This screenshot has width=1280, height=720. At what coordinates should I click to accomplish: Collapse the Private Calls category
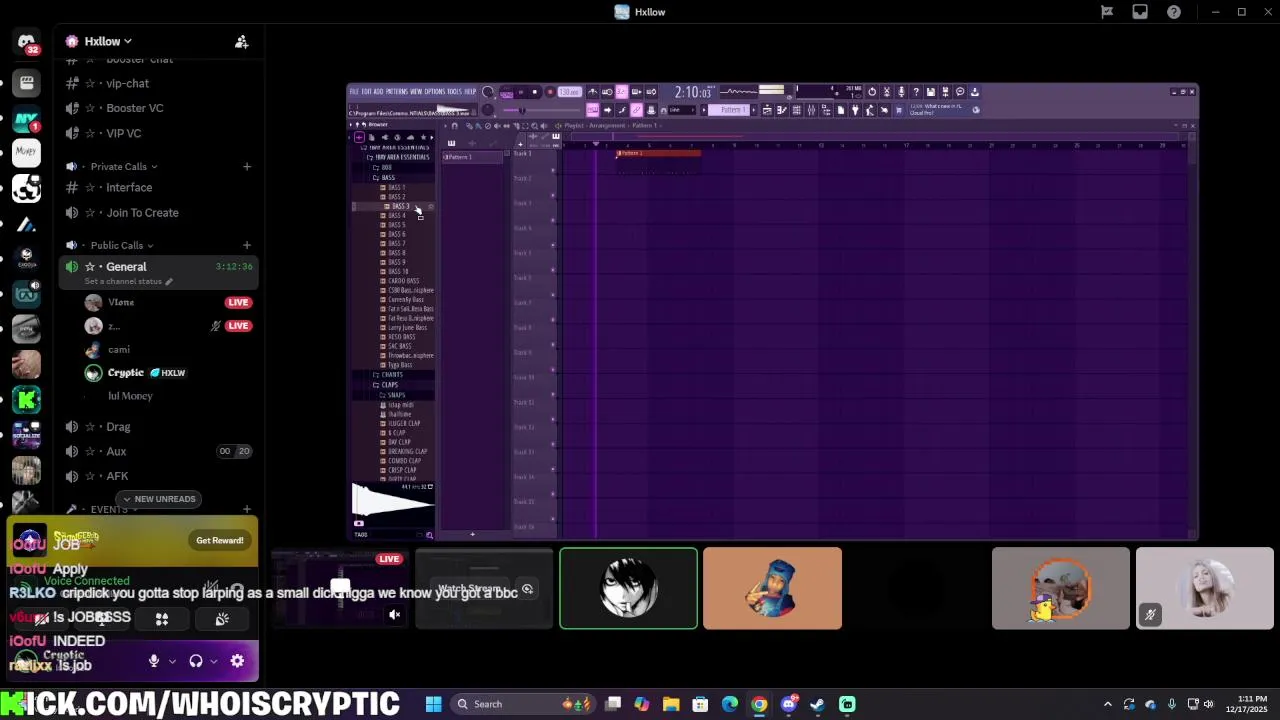click(123, 166)
